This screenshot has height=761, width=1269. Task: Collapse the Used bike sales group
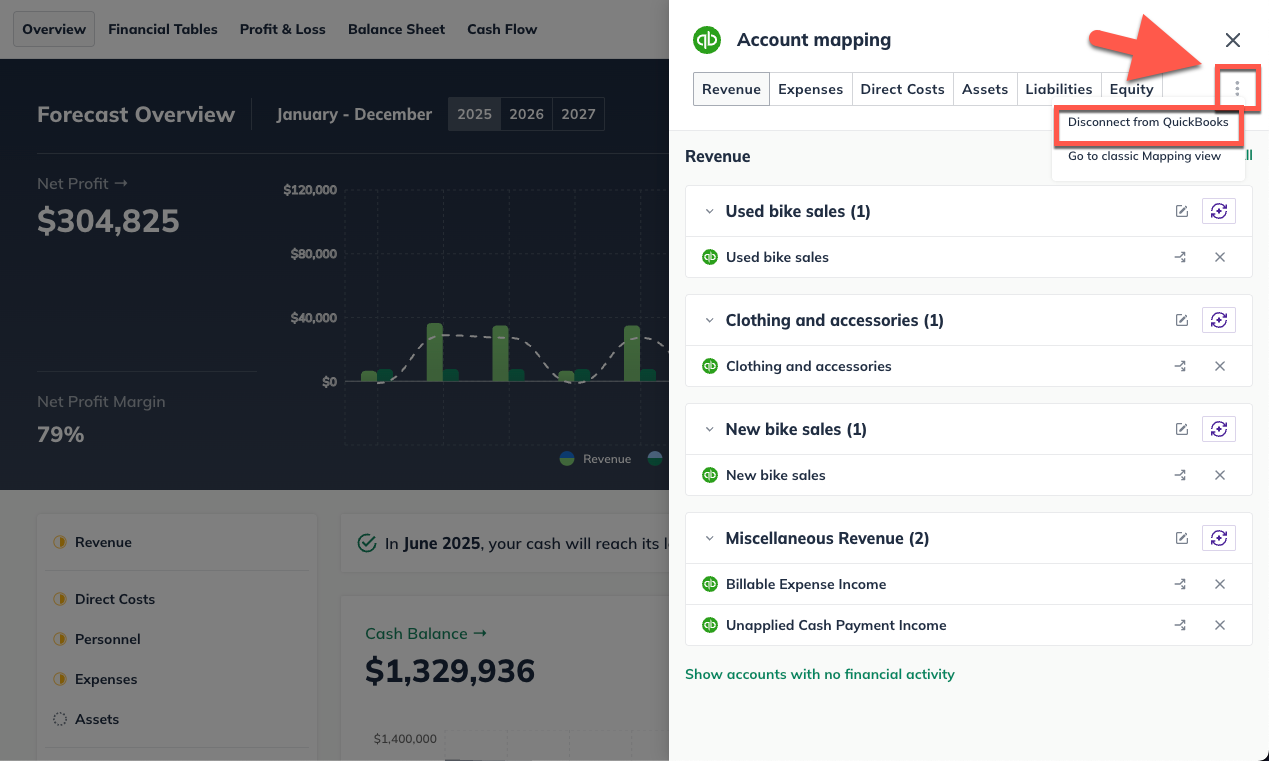point(709,212)
